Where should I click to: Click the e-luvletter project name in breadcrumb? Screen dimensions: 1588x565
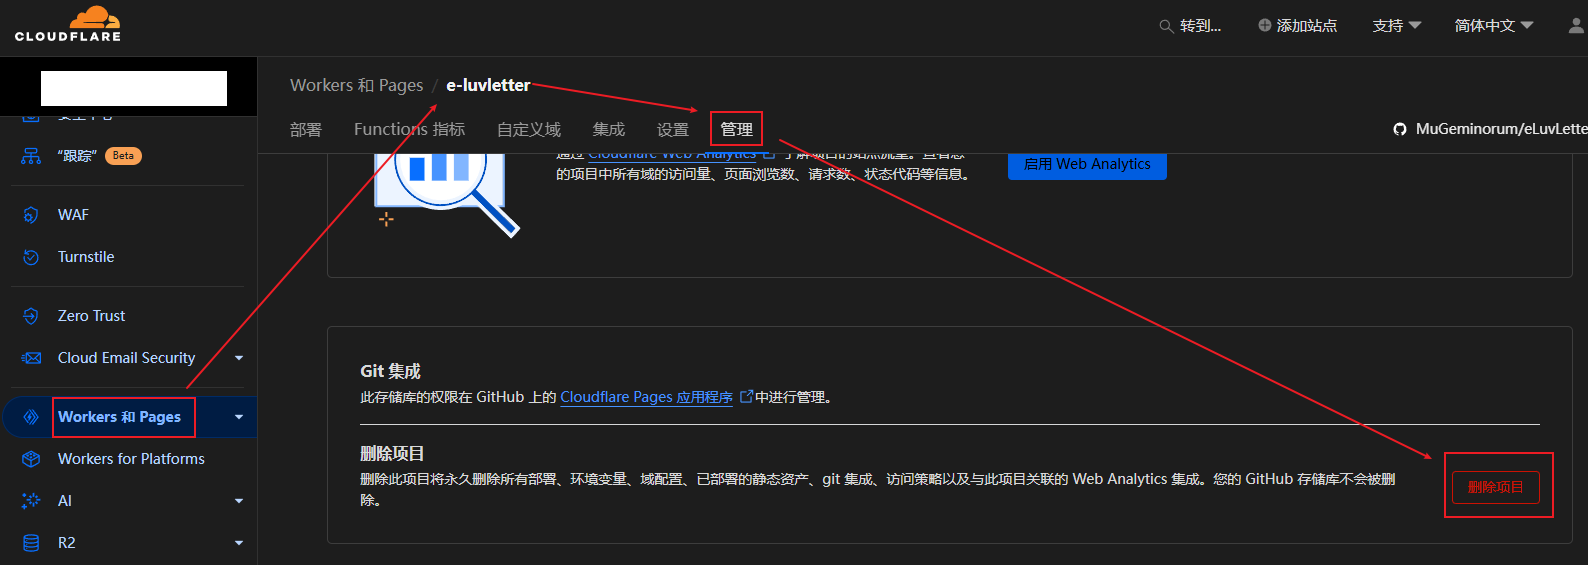488,85
